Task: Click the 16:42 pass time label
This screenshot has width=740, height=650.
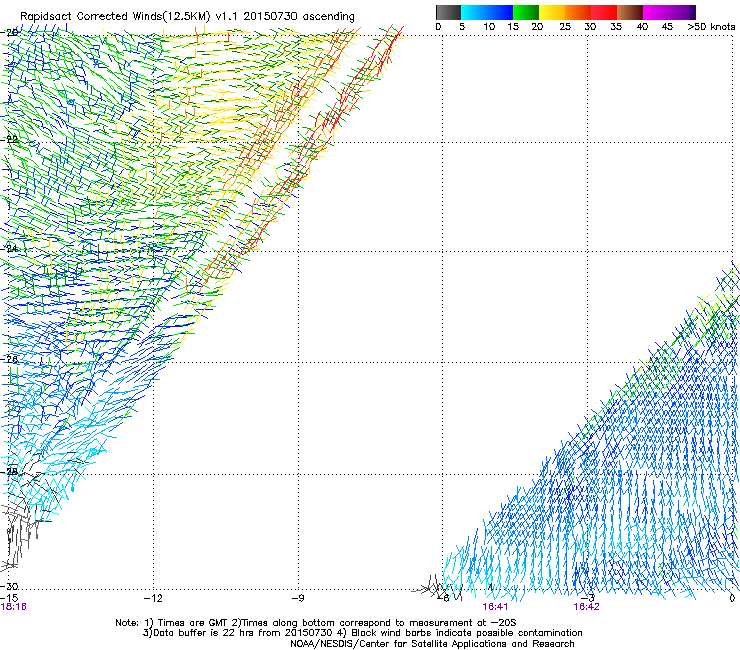Action: (x=586, y=607)
